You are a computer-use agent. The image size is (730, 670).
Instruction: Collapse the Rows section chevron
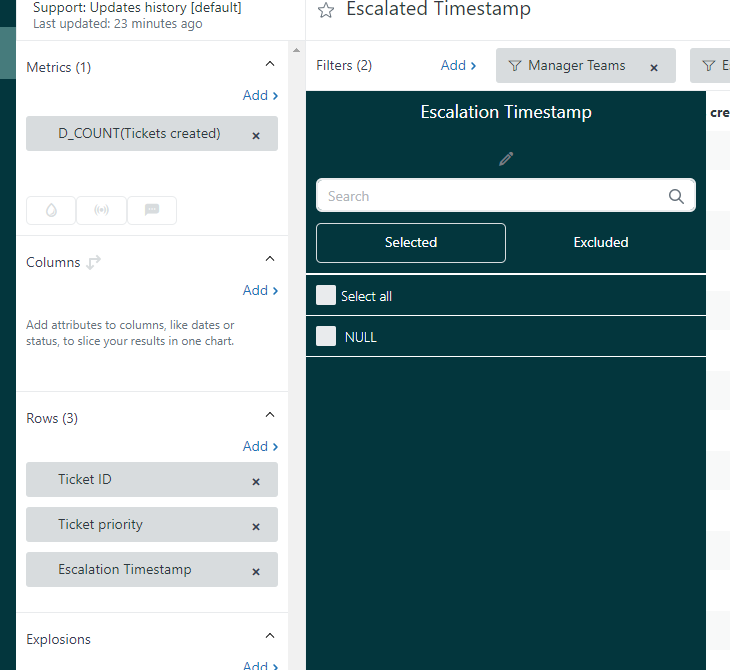coord(269,415)
